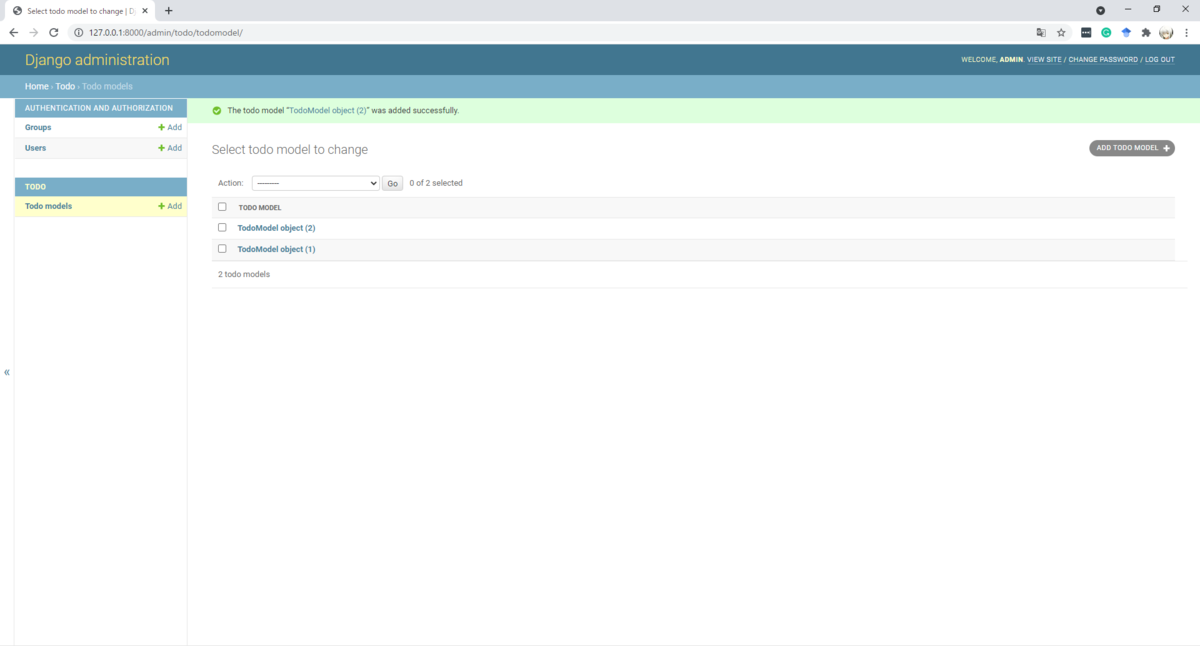
Task: Click the green plus Add next to Users
Action: (170, 148)
